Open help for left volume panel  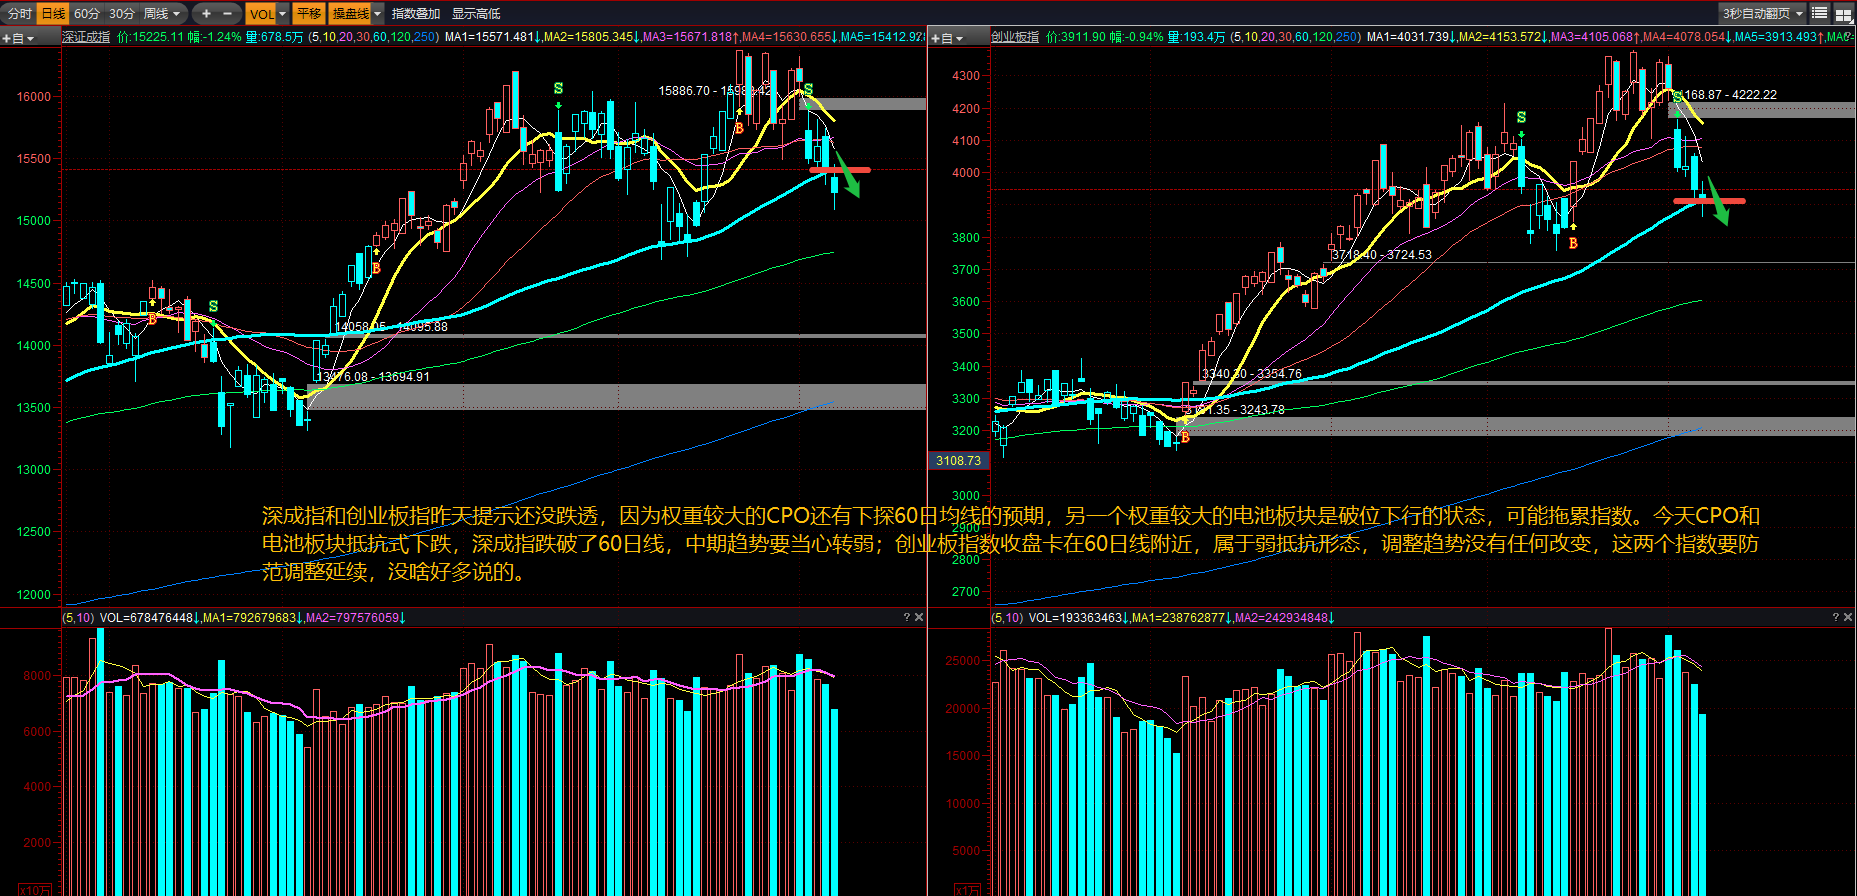[x=907, y=617]
